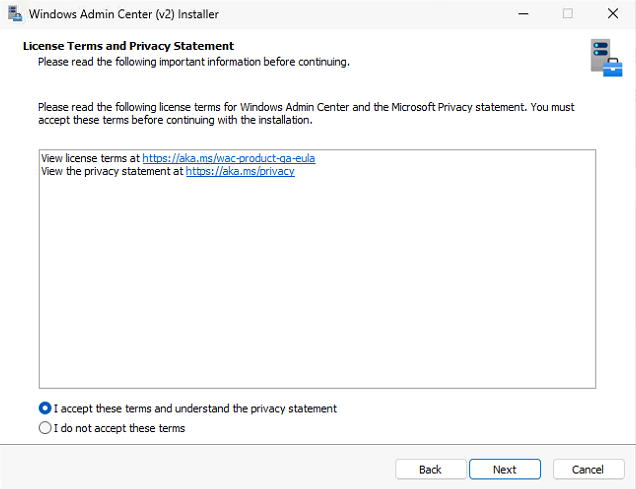636x489 pixels.
Task: Choose "I do not accept these terms" option
Action: pyautogui.click(x=45, y=428)
